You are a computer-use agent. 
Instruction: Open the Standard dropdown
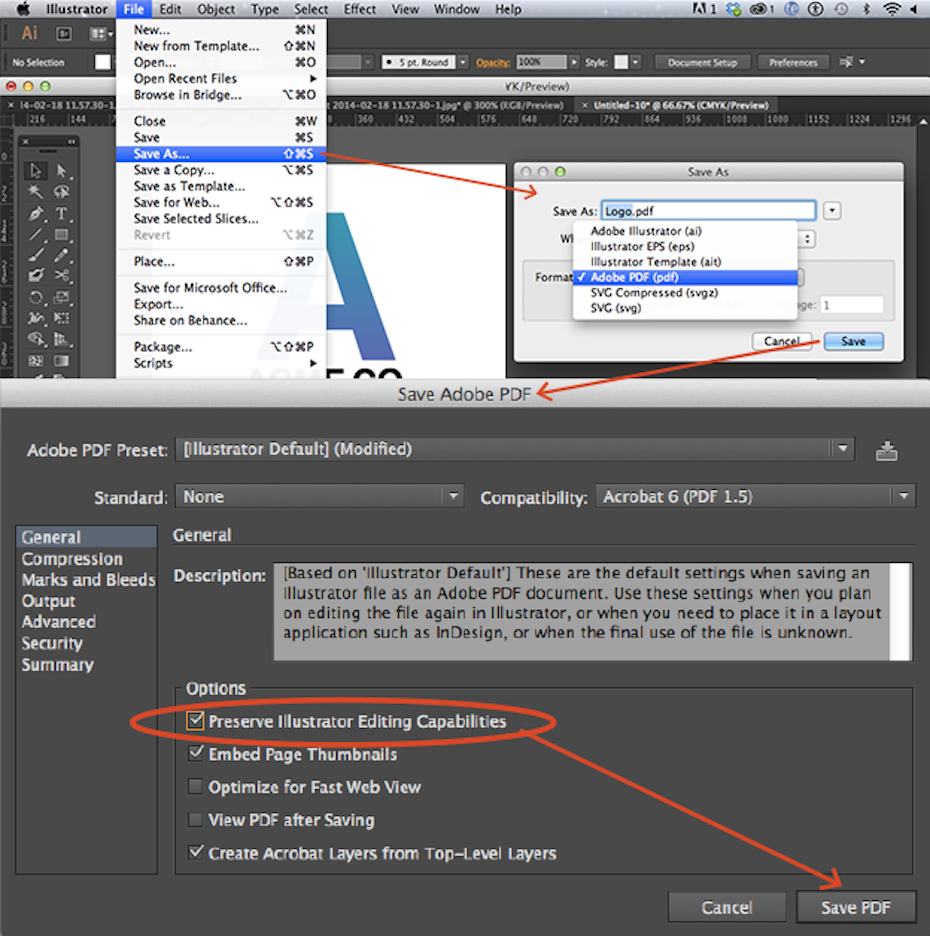point(319,497)
